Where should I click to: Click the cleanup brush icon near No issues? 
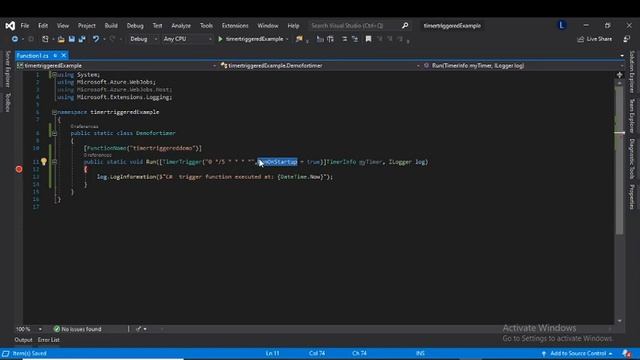(138, 329)
